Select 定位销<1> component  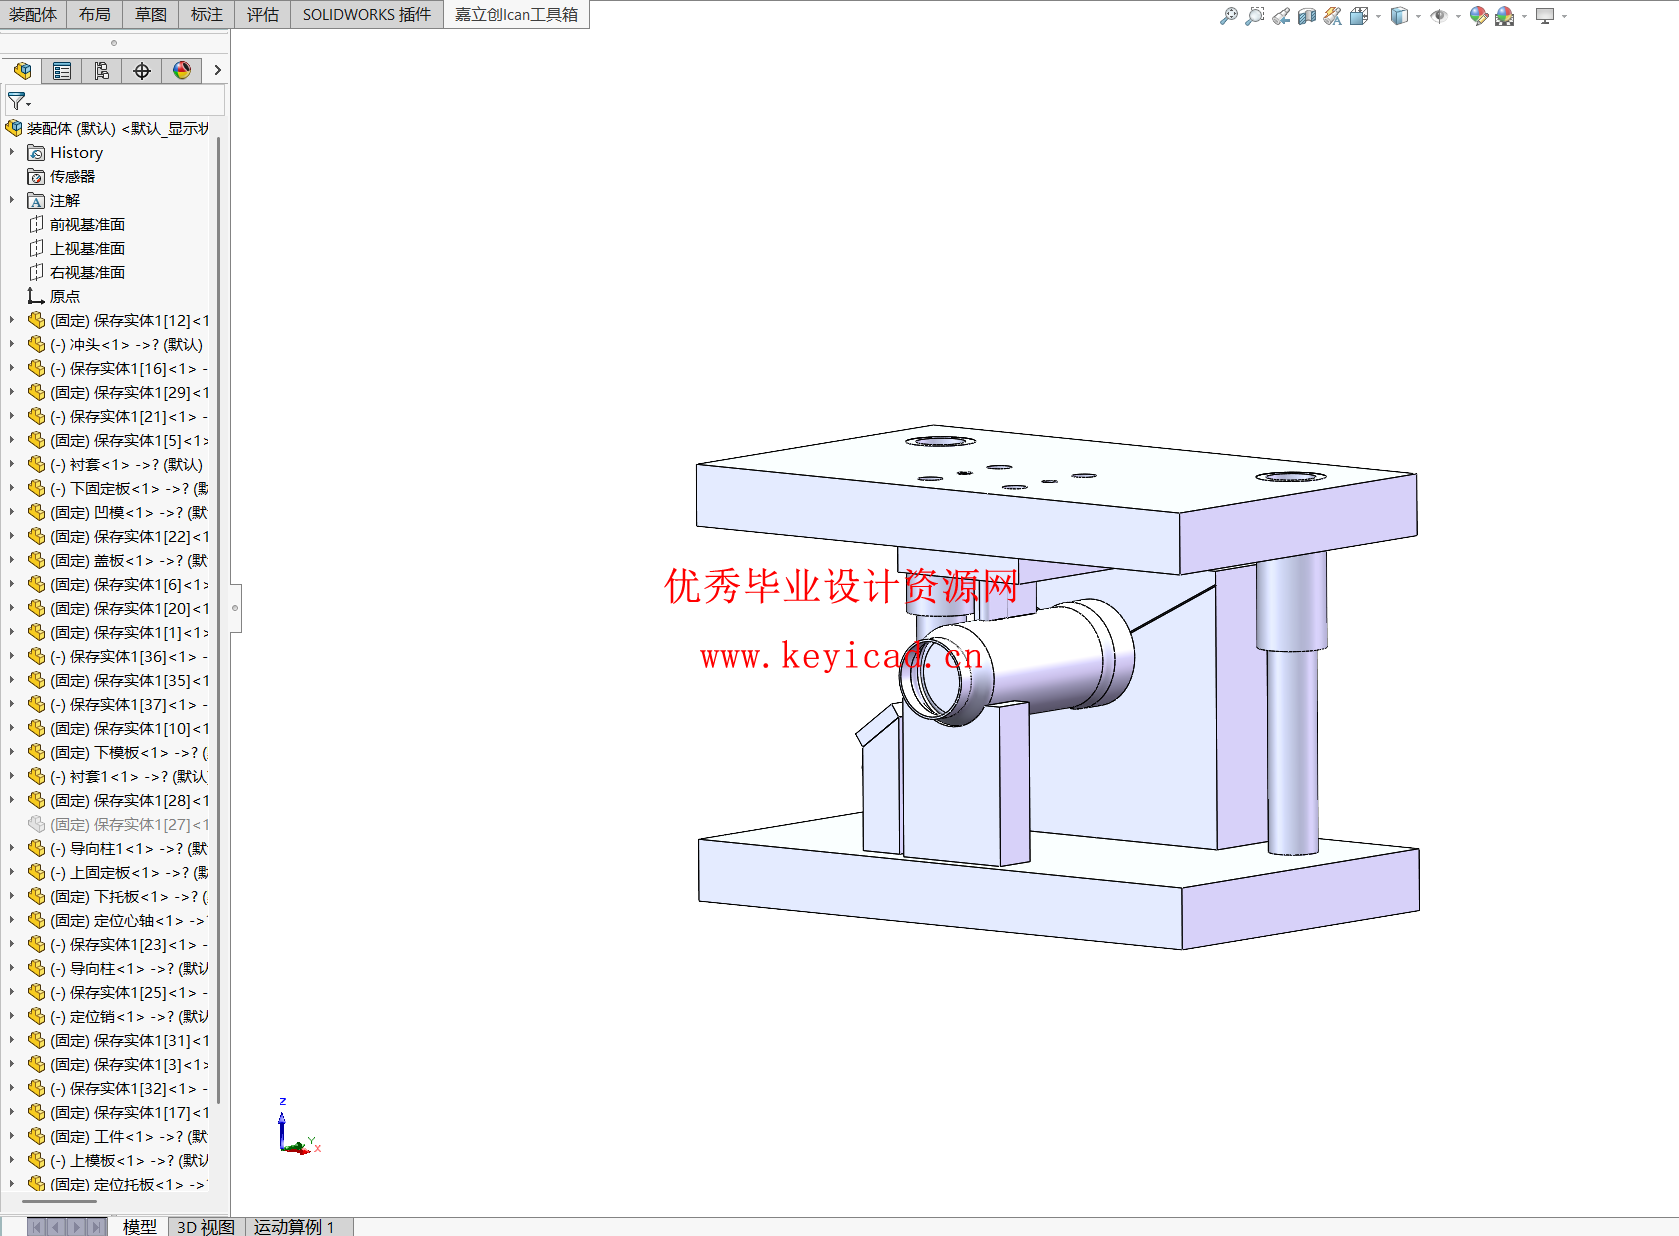pyautogui.click(x=119, y=1016)
